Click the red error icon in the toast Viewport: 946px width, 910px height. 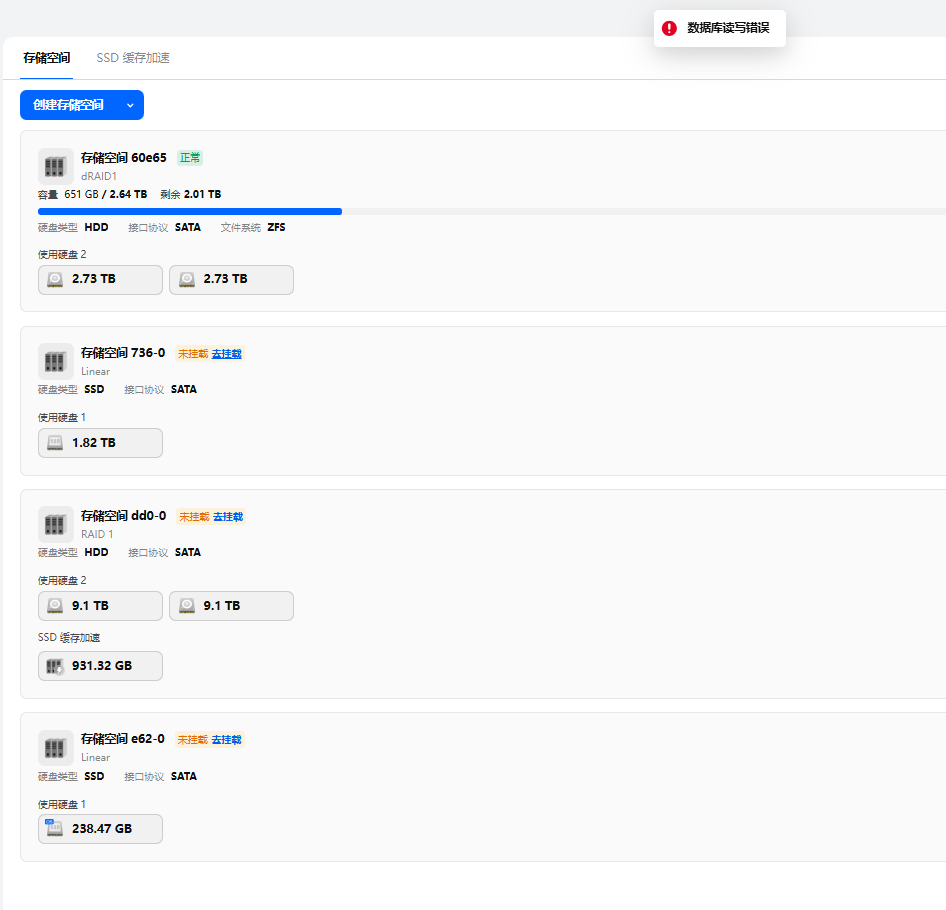pyautogui.click(x=670, y=28)
